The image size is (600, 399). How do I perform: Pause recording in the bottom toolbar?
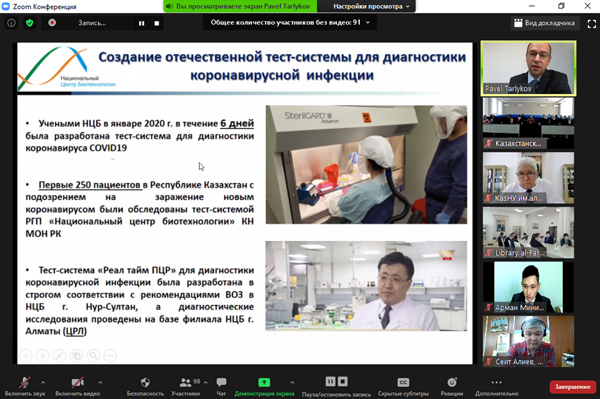(x=330, y=381)
